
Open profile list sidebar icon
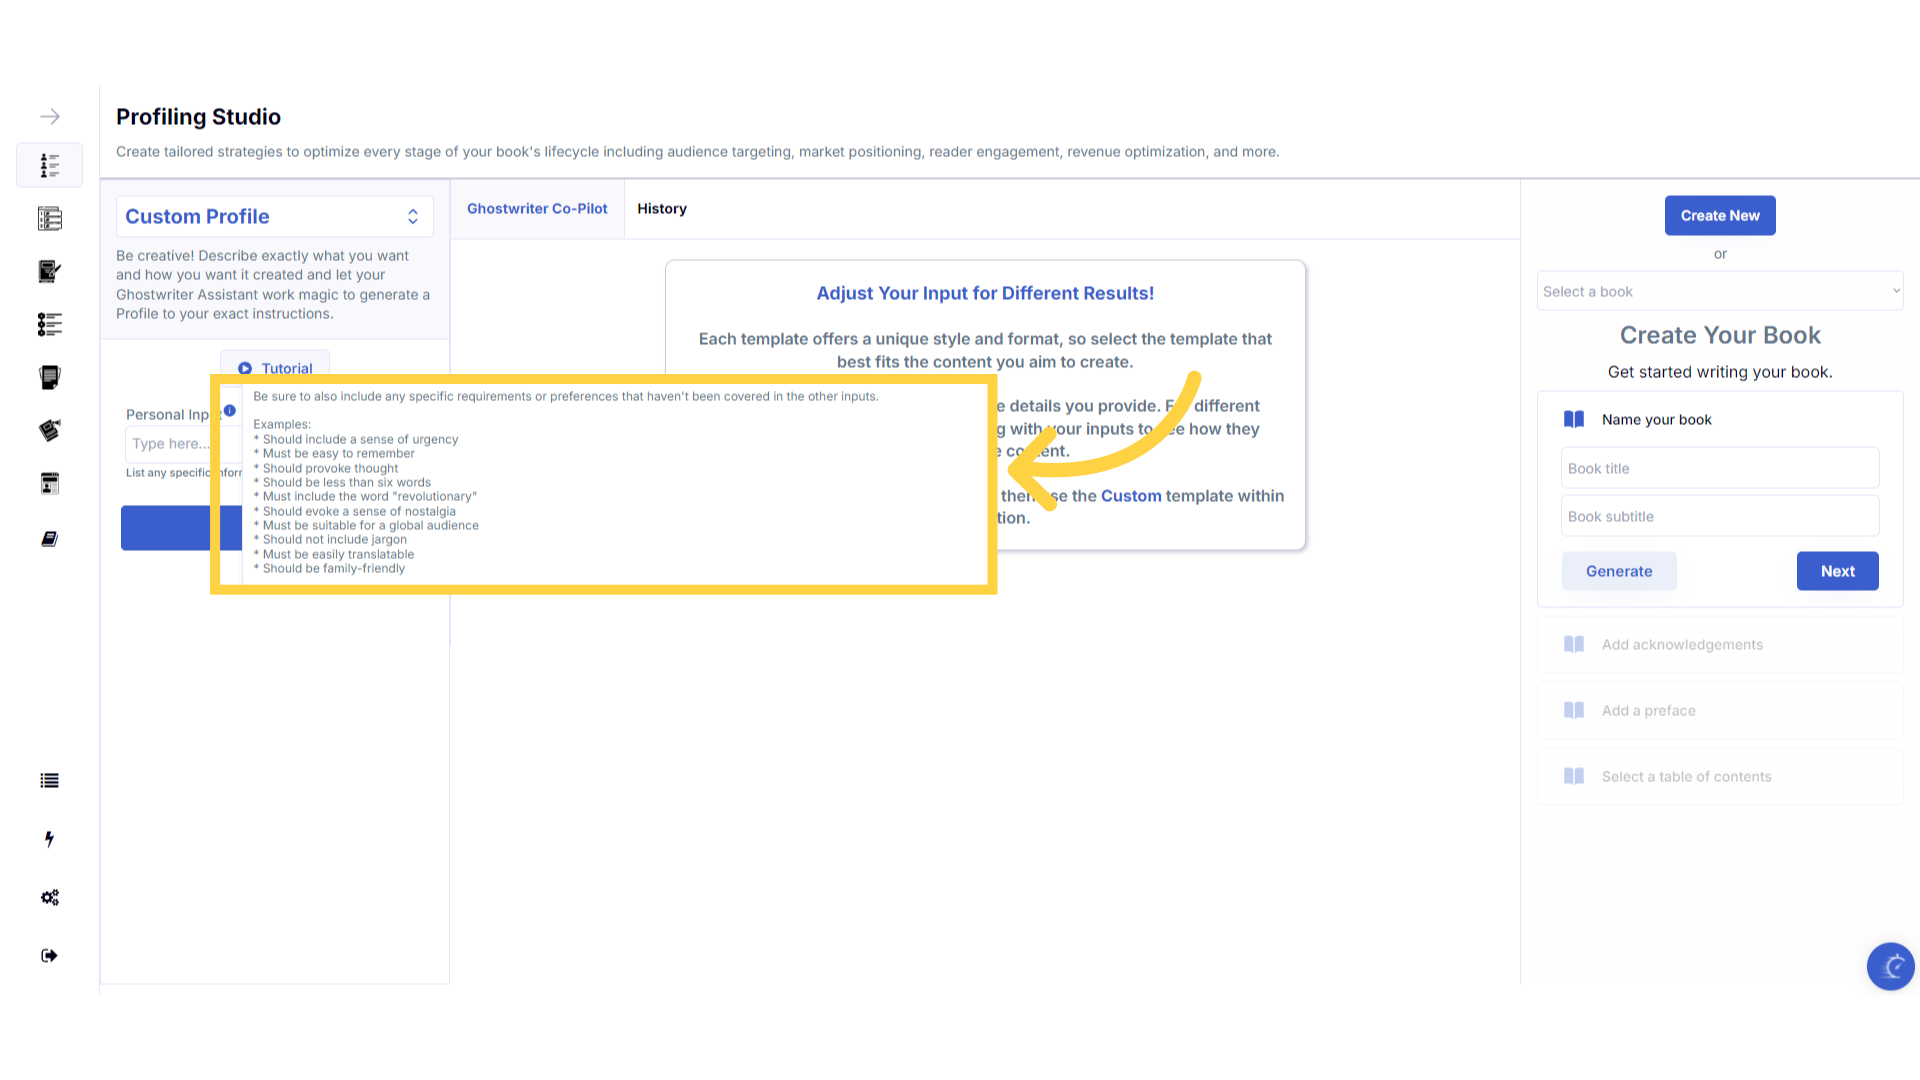[50, 165]
